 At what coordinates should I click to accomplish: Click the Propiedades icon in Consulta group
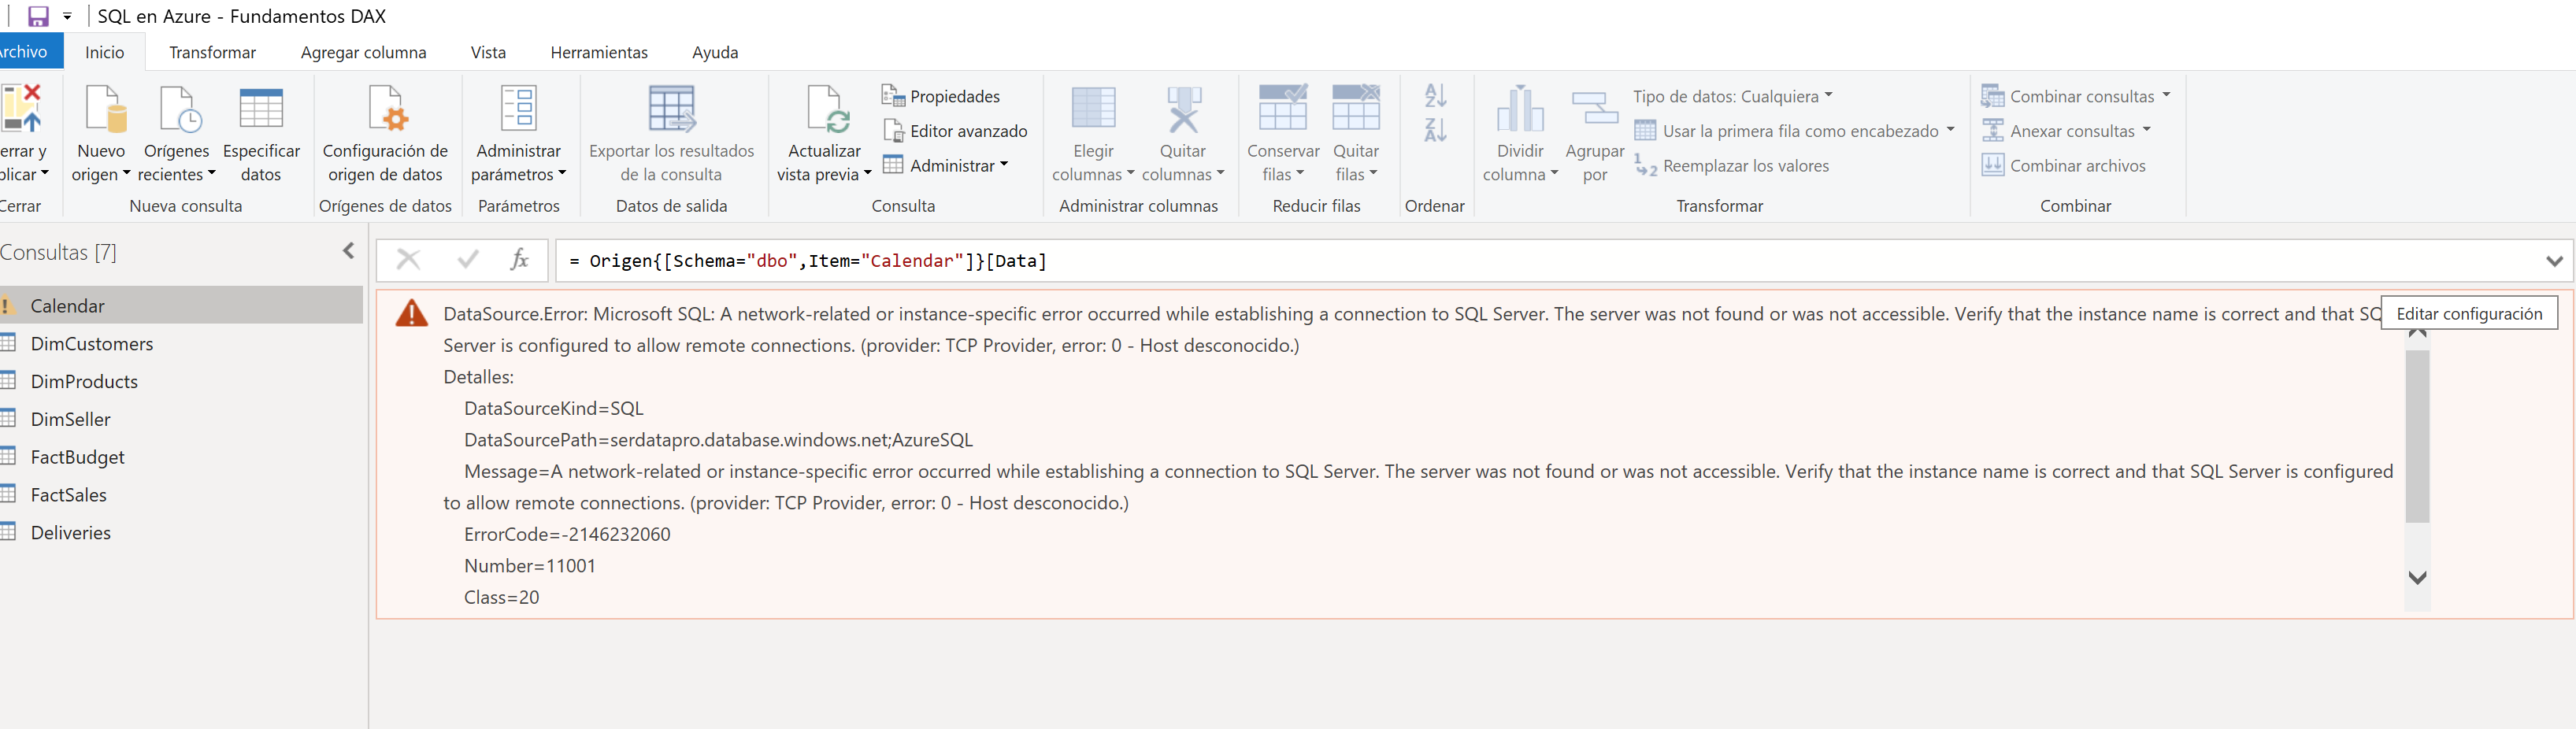click(893, 96)
